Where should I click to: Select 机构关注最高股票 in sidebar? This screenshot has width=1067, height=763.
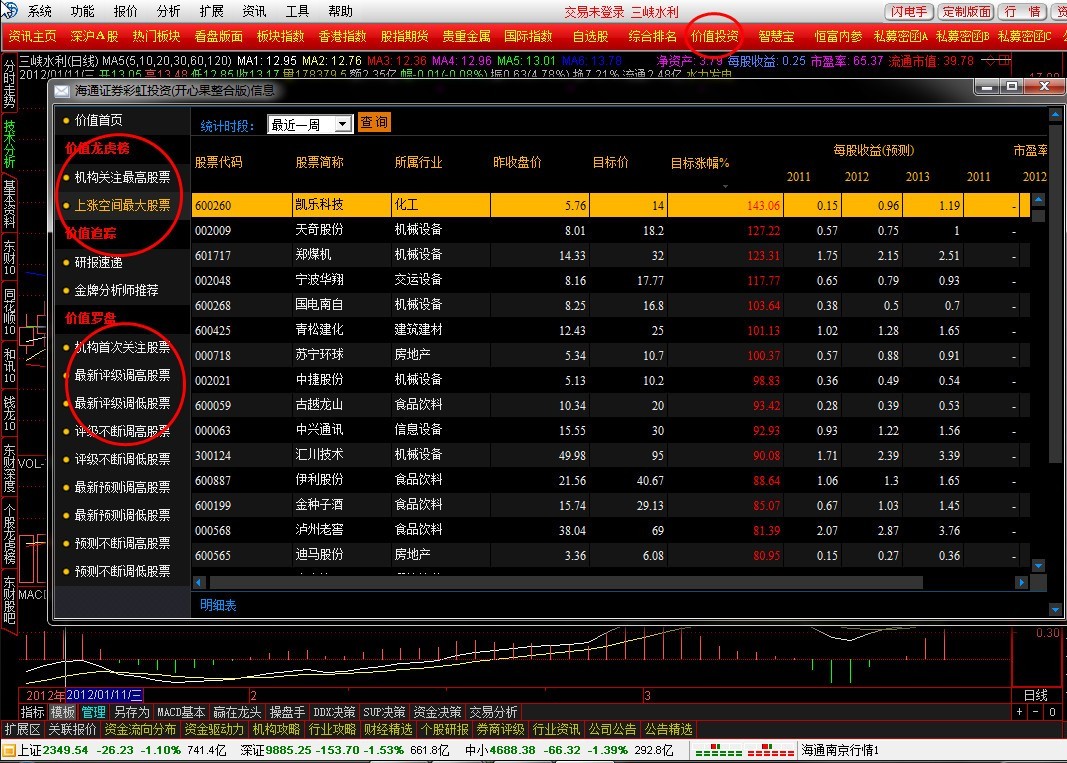tap(122, 177)
